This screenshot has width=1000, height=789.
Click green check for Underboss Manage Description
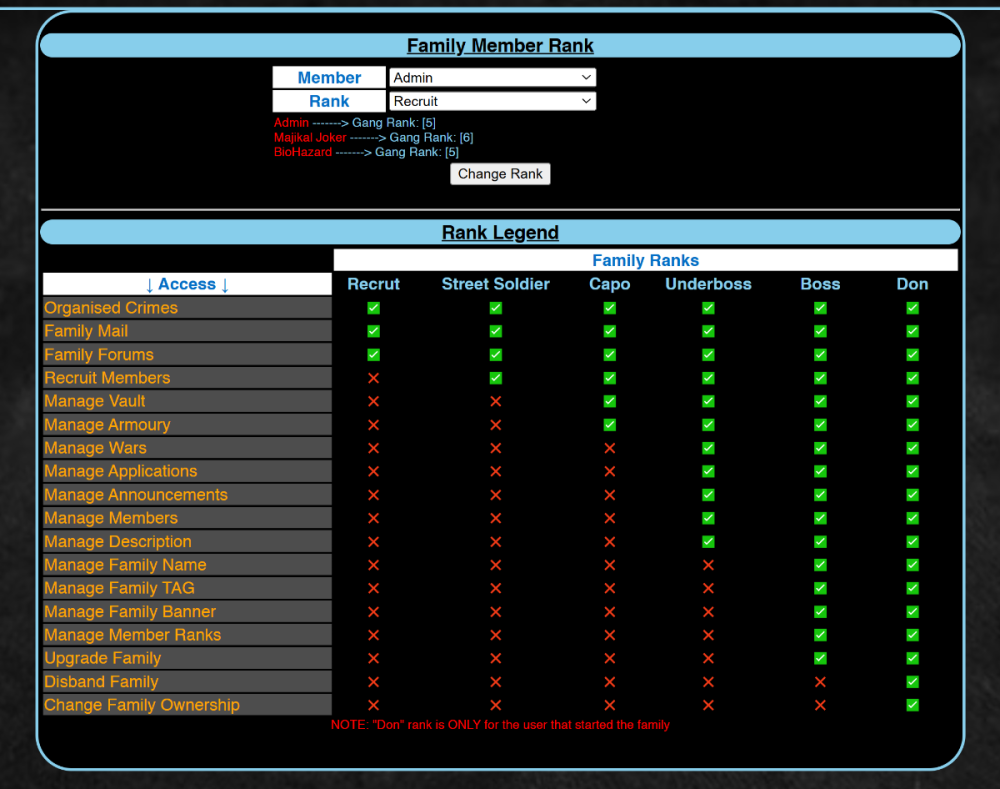tap(708, 542)
